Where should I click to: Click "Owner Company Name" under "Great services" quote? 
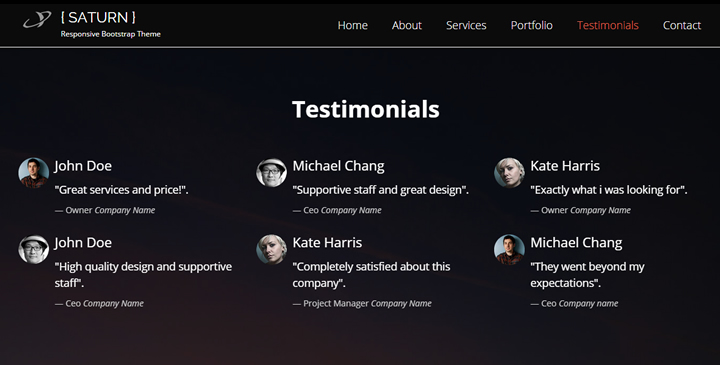pyautogui.click(x=105, y=210)
